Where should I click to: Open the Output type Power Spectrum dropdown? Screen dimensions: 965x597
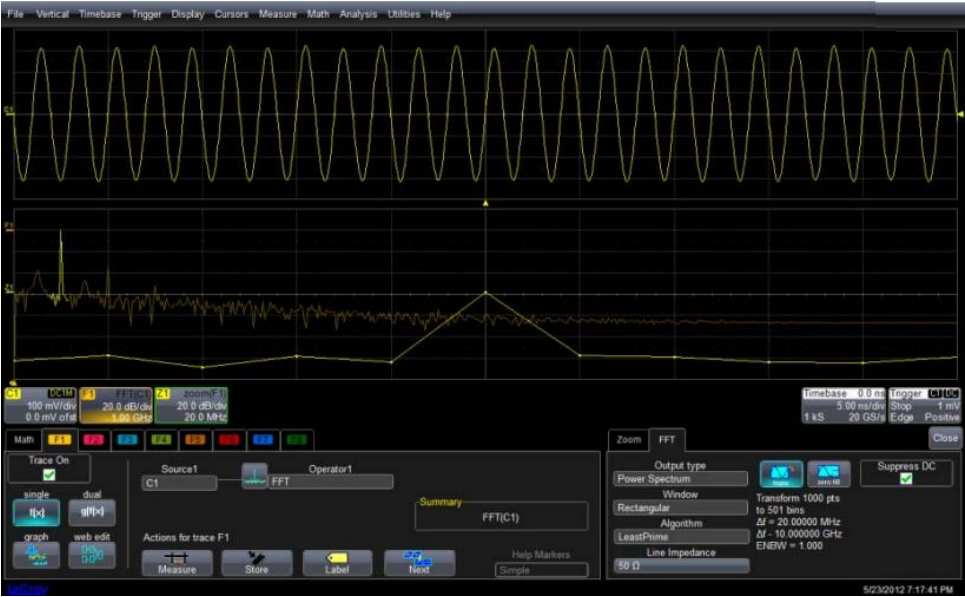(680, 479)
